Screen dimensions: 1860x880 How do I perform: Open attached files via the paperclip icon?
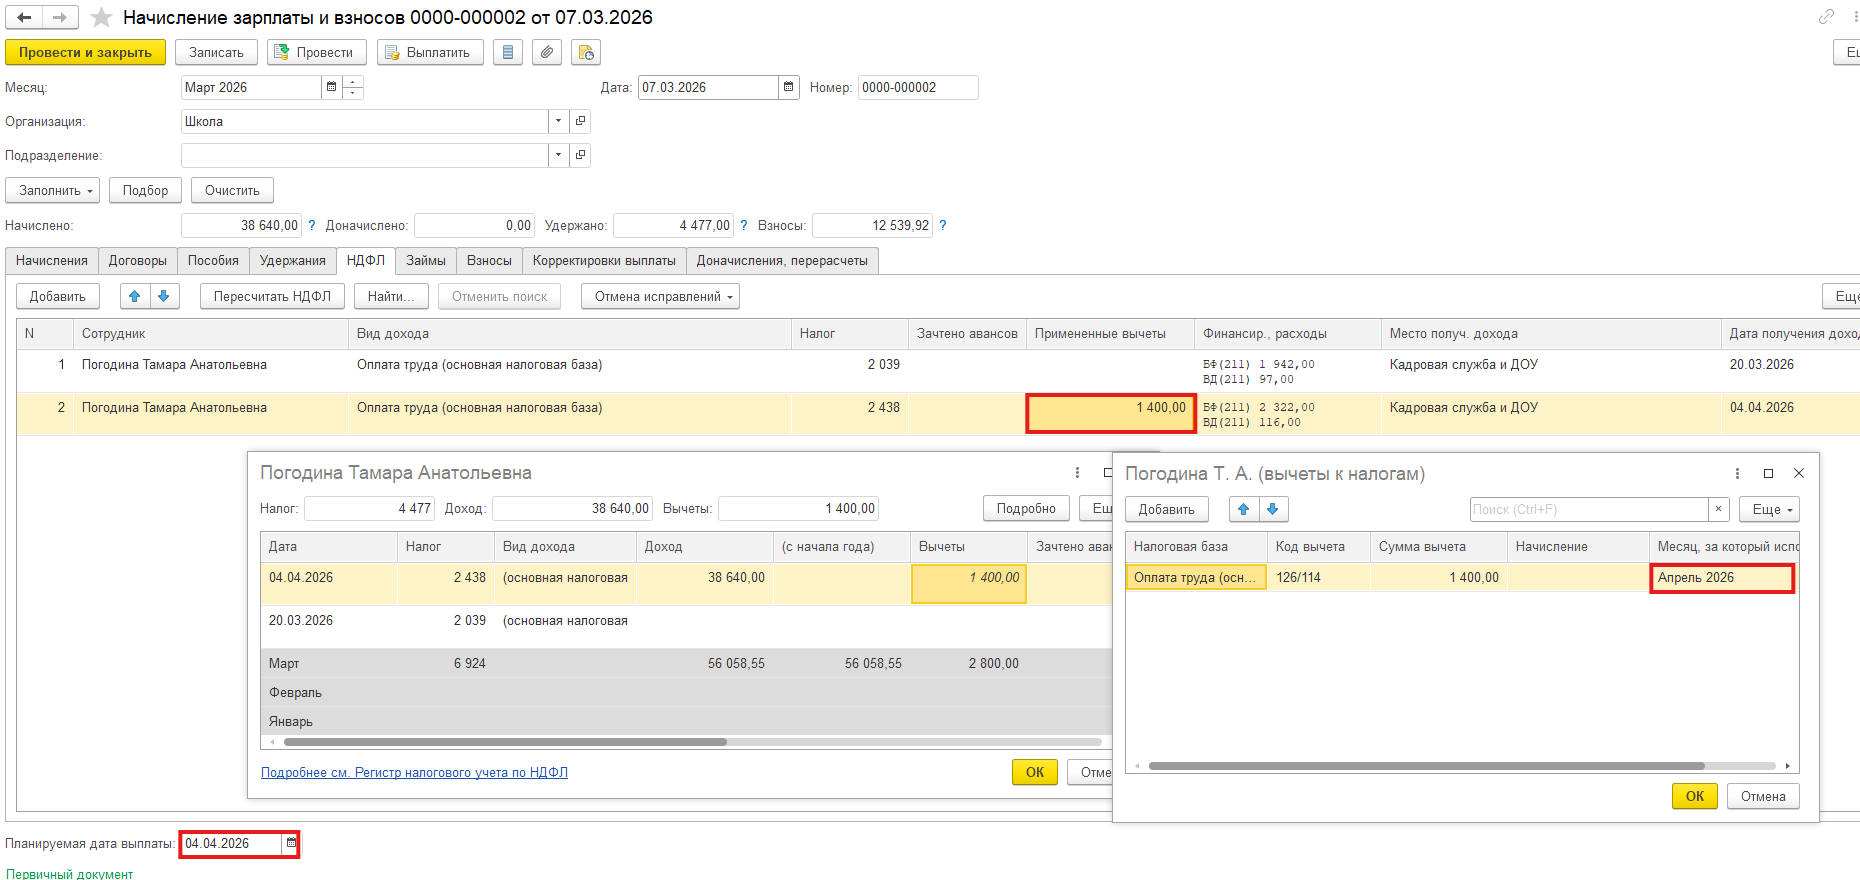547,52
